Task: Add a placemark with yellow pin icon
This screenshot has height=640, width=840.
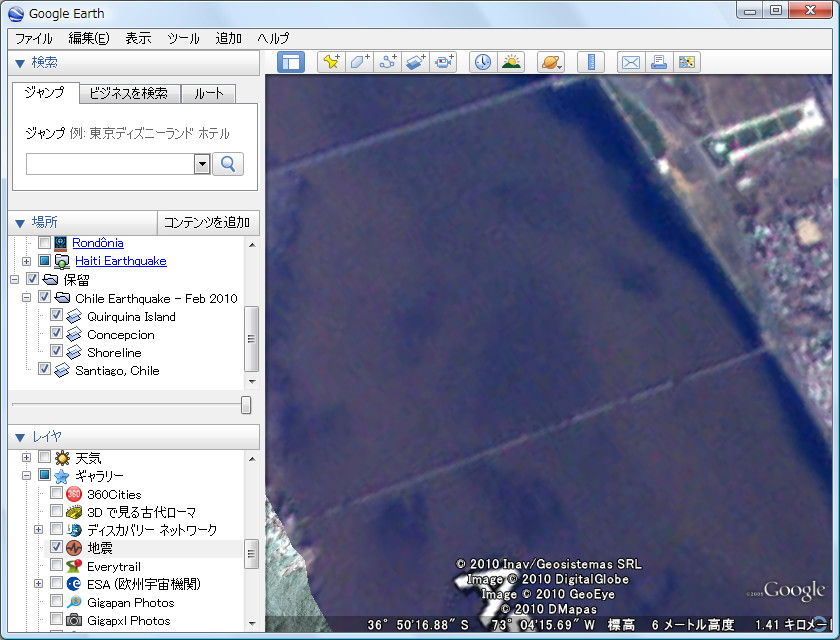Action: pyautogui.click(x=331, y=62)
